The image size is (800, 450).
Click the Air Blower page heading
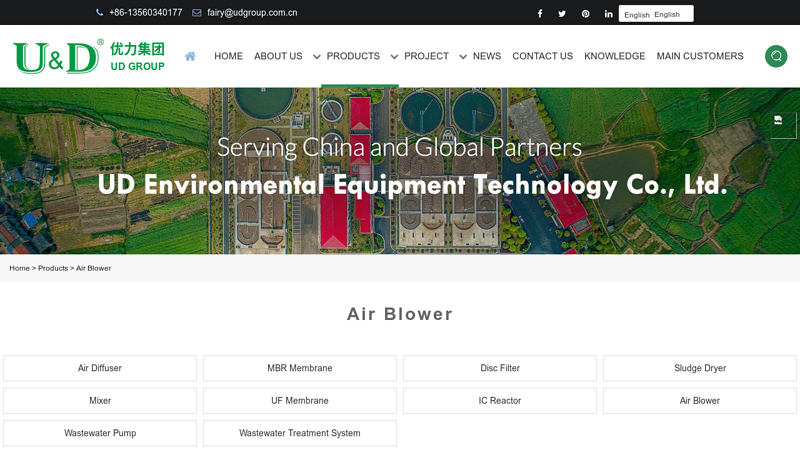click(400, 314)
